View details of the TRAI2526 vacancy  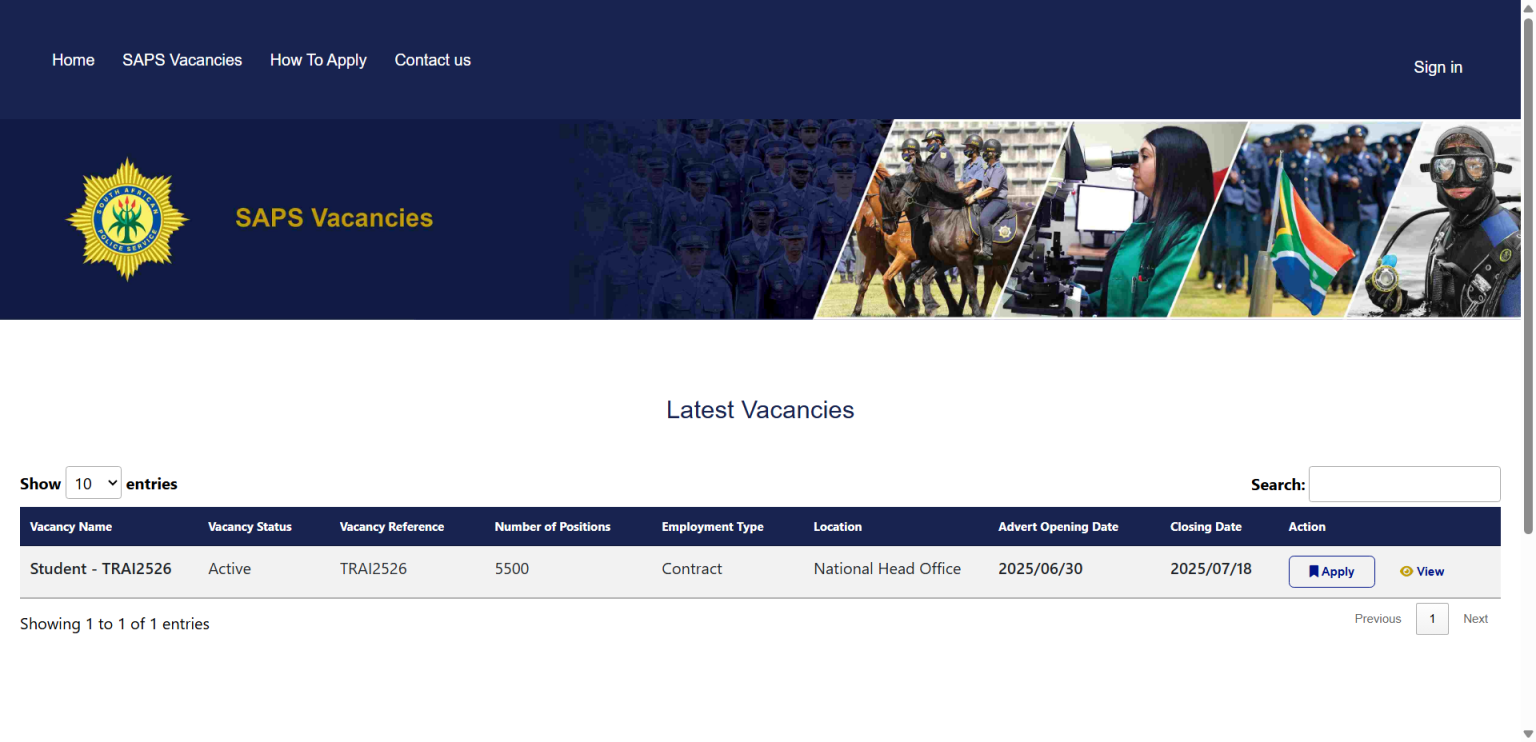(x=1422, y=571)
